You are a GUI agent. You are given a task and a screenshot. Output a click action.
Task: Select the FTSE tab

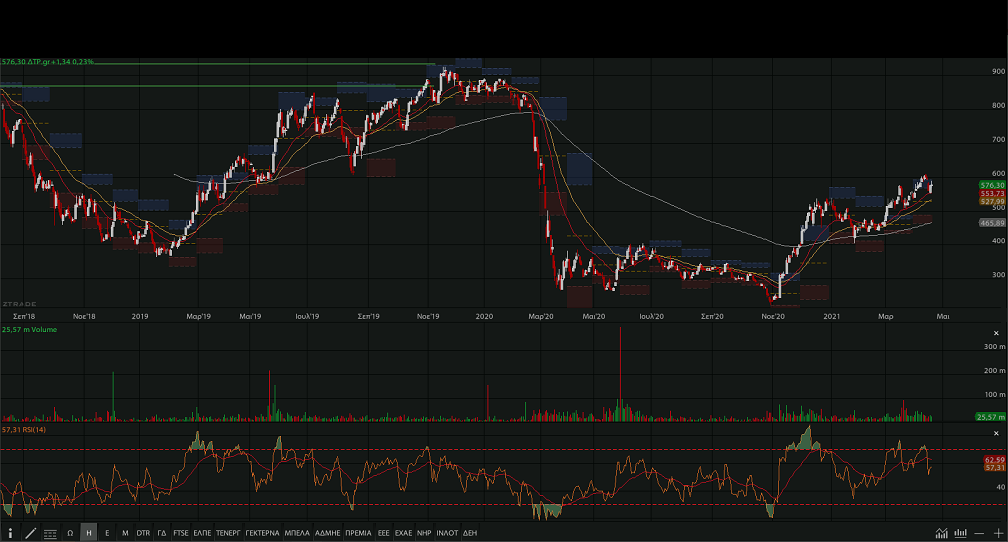point(180,533)
